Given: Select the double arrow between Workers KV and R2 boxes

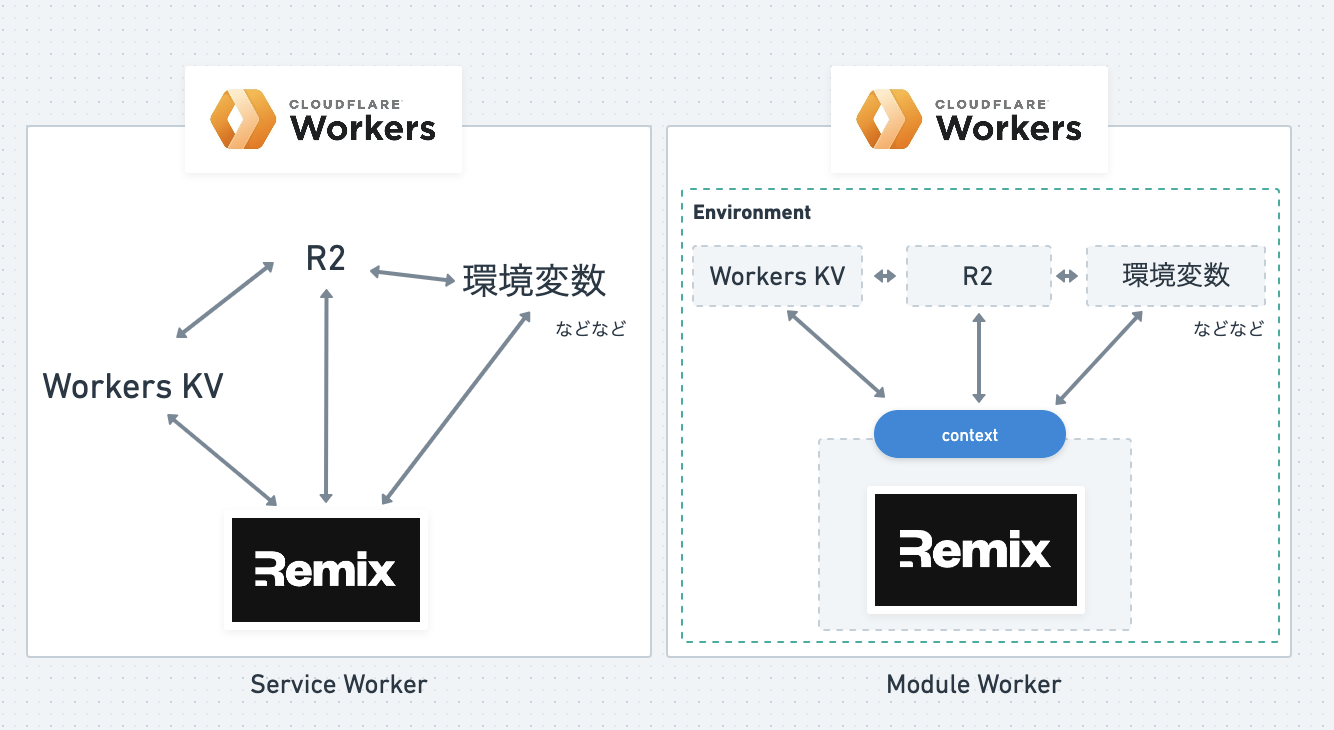Looking at the screenshot, I should [885, 277].
